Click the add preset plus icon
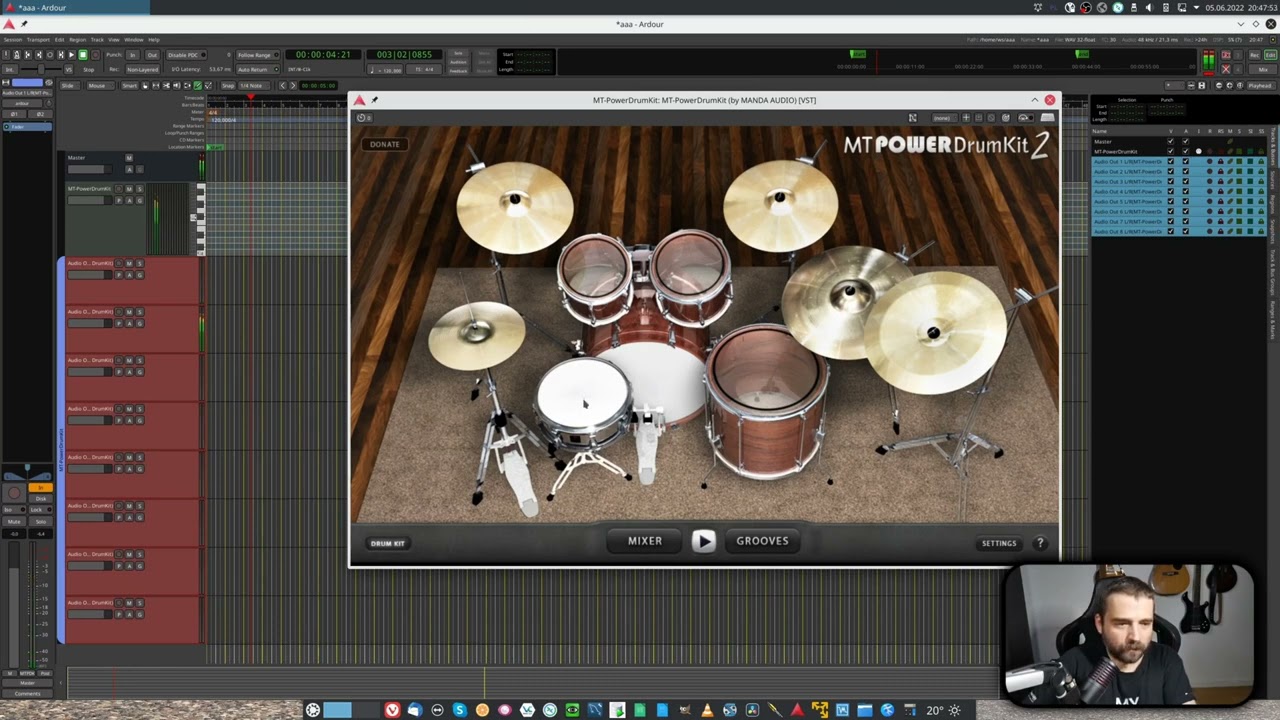Viewport: 1280px width, 720px height. point(966,117)
